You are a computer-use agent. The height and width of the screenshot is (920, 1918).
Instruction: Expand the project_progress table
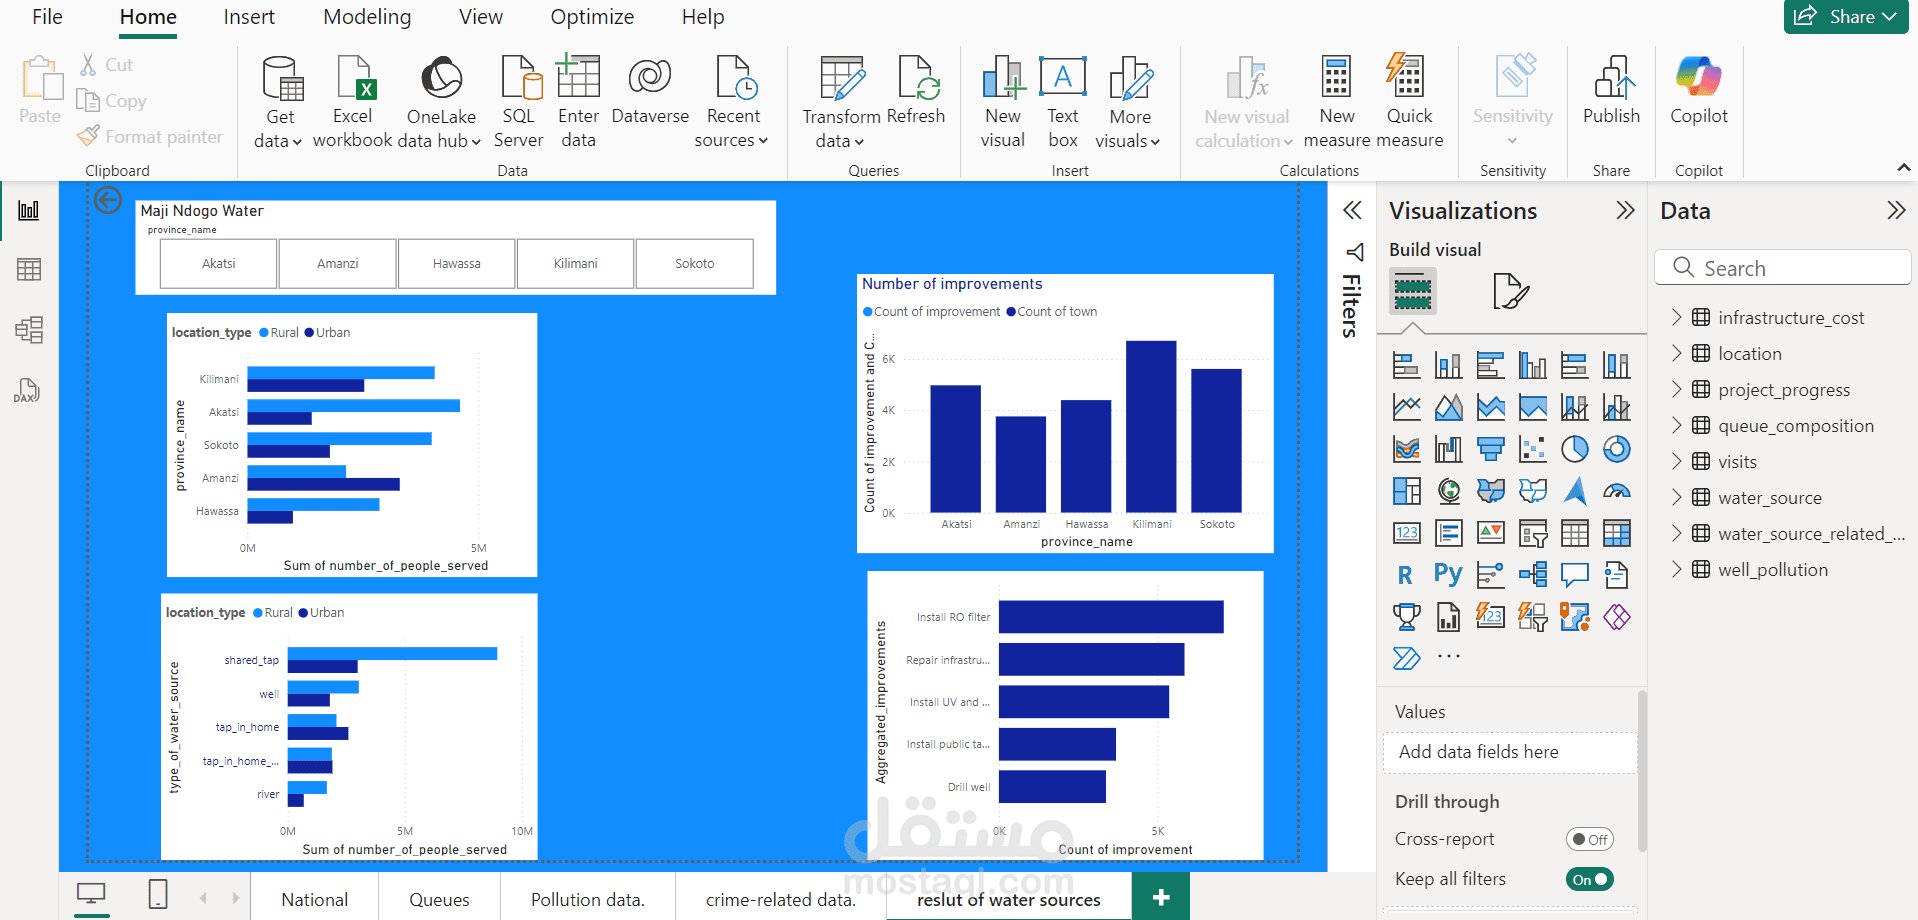pyautogui.click(x=1677, y=390)
